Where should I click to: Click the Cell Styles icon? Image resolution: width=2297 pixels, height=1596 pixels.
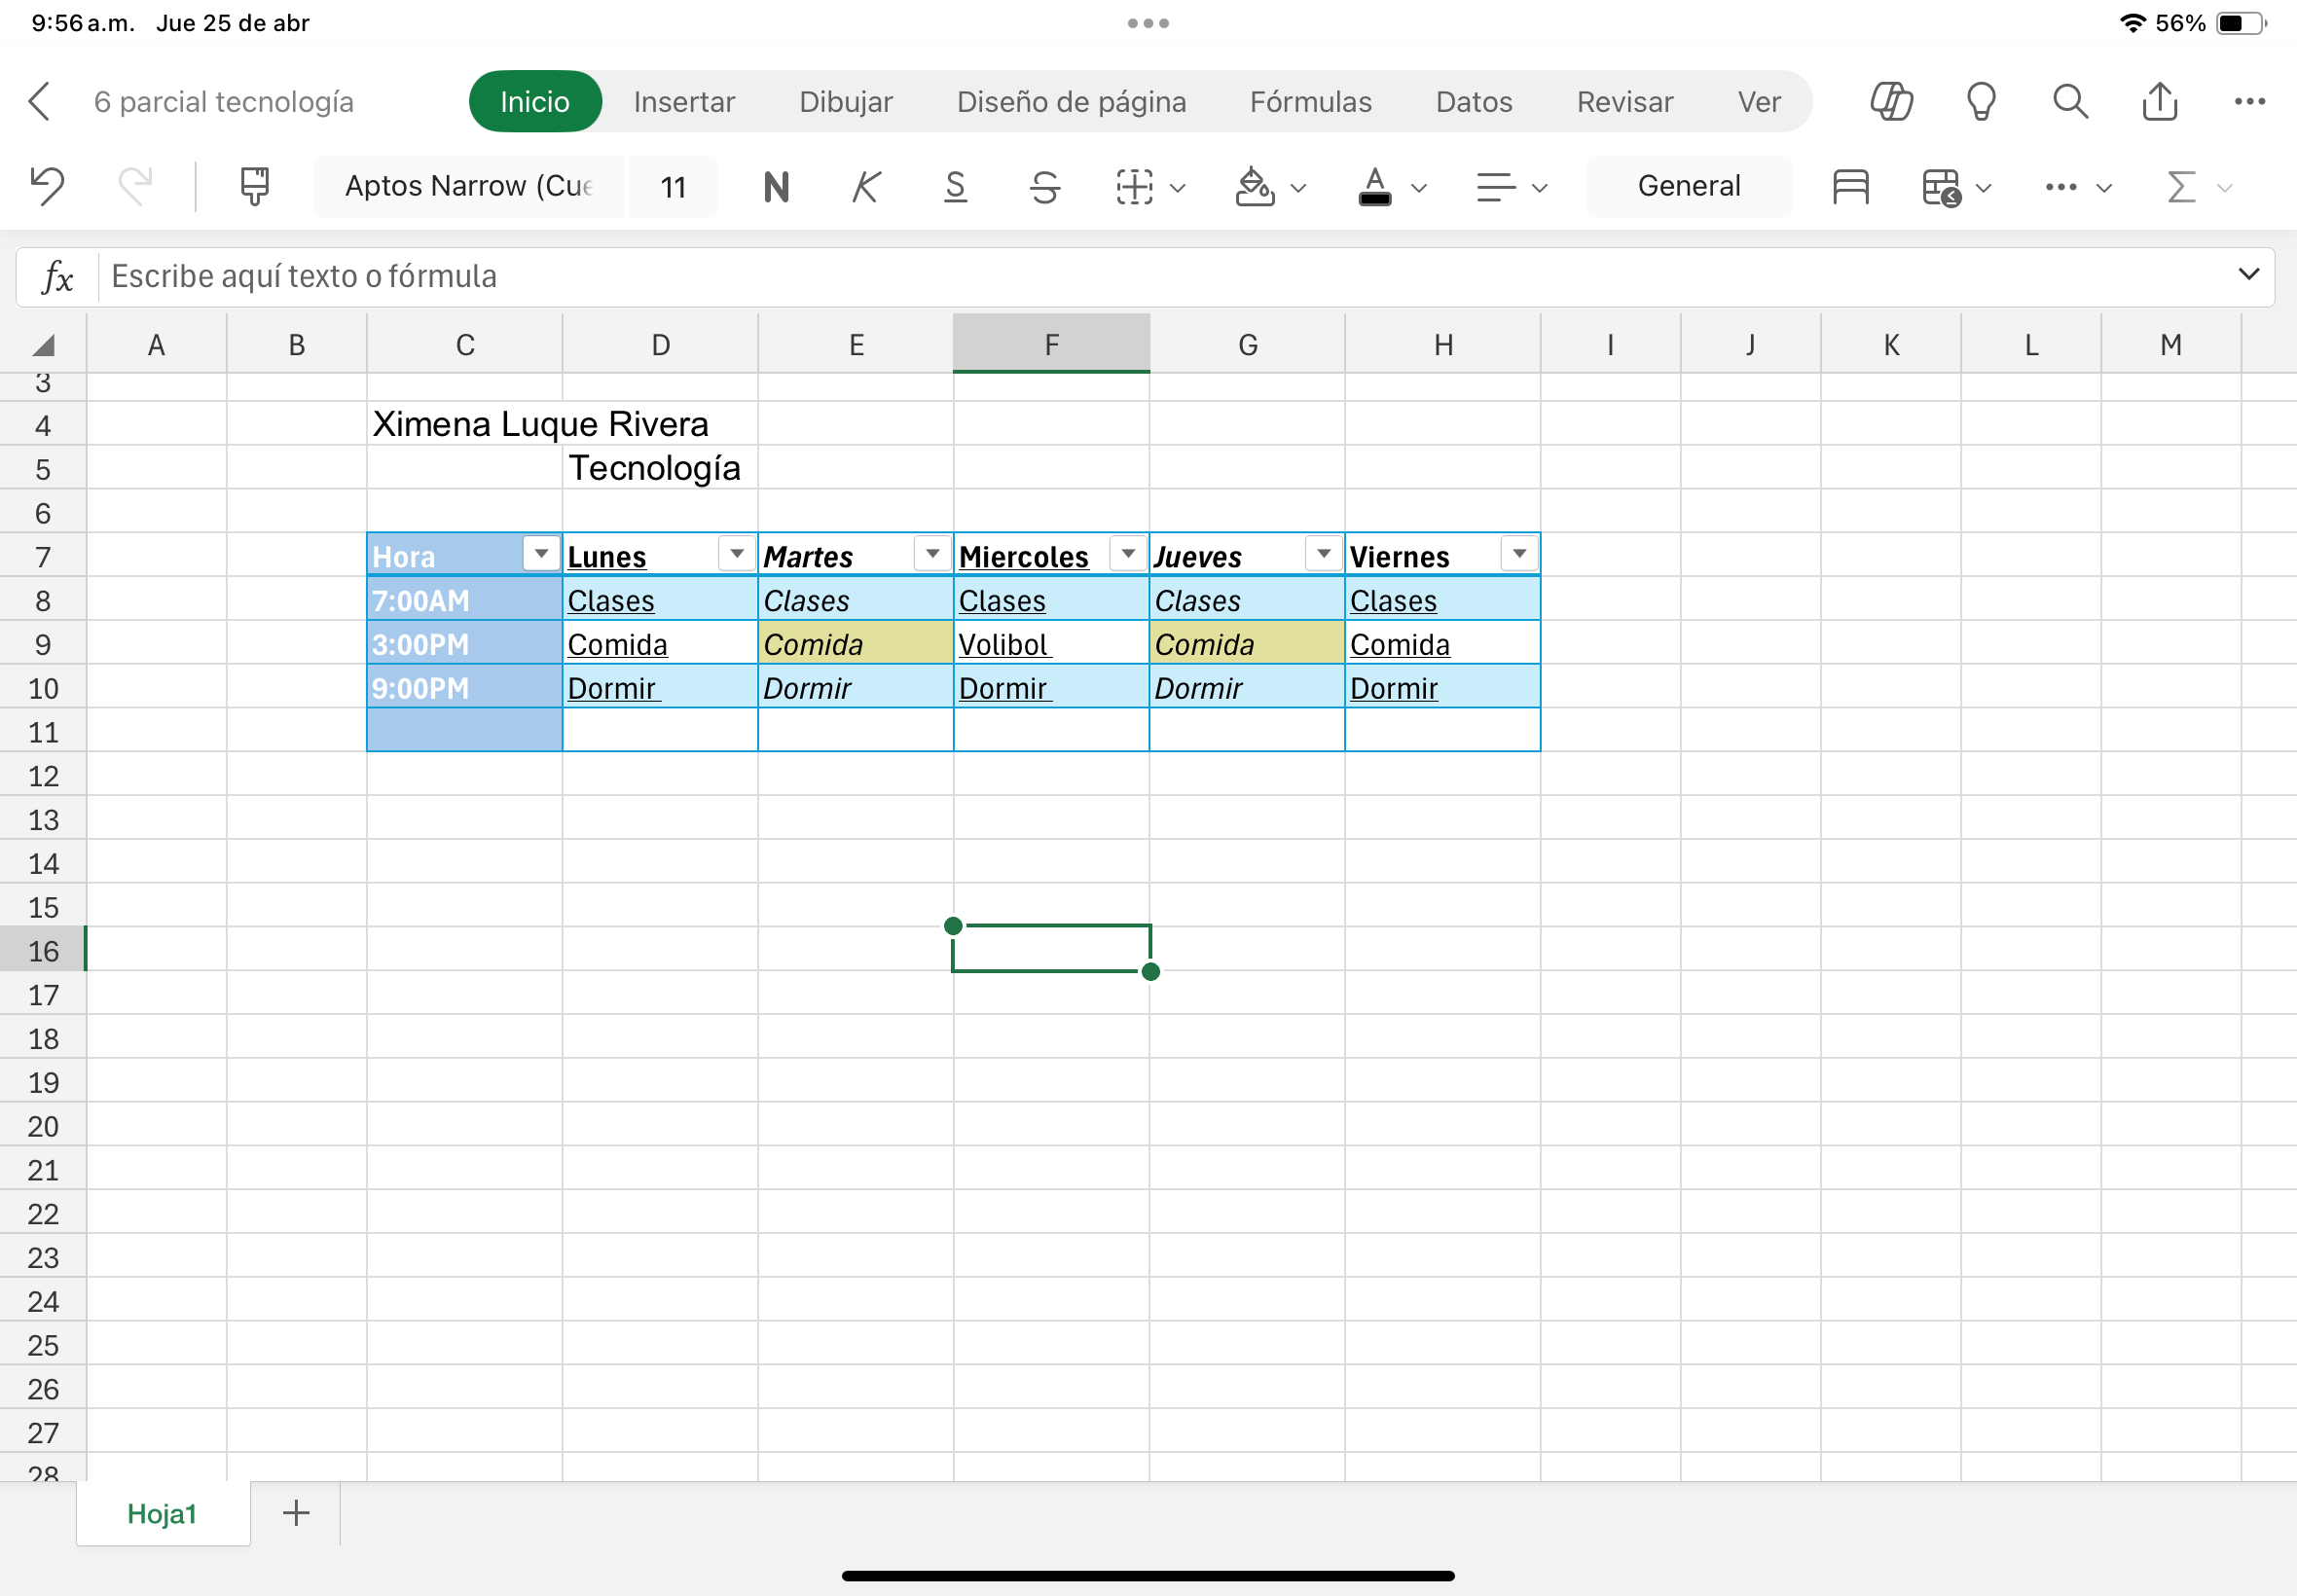[x=1850, y=187]
